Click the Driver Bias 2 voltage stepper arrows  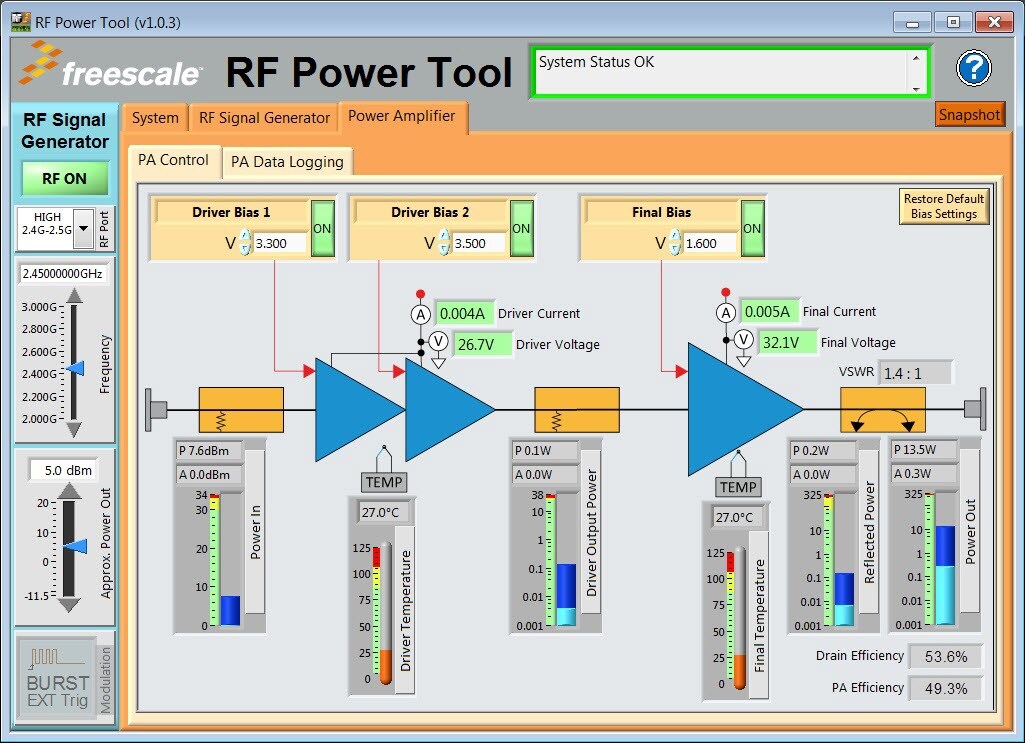[444, 243]
